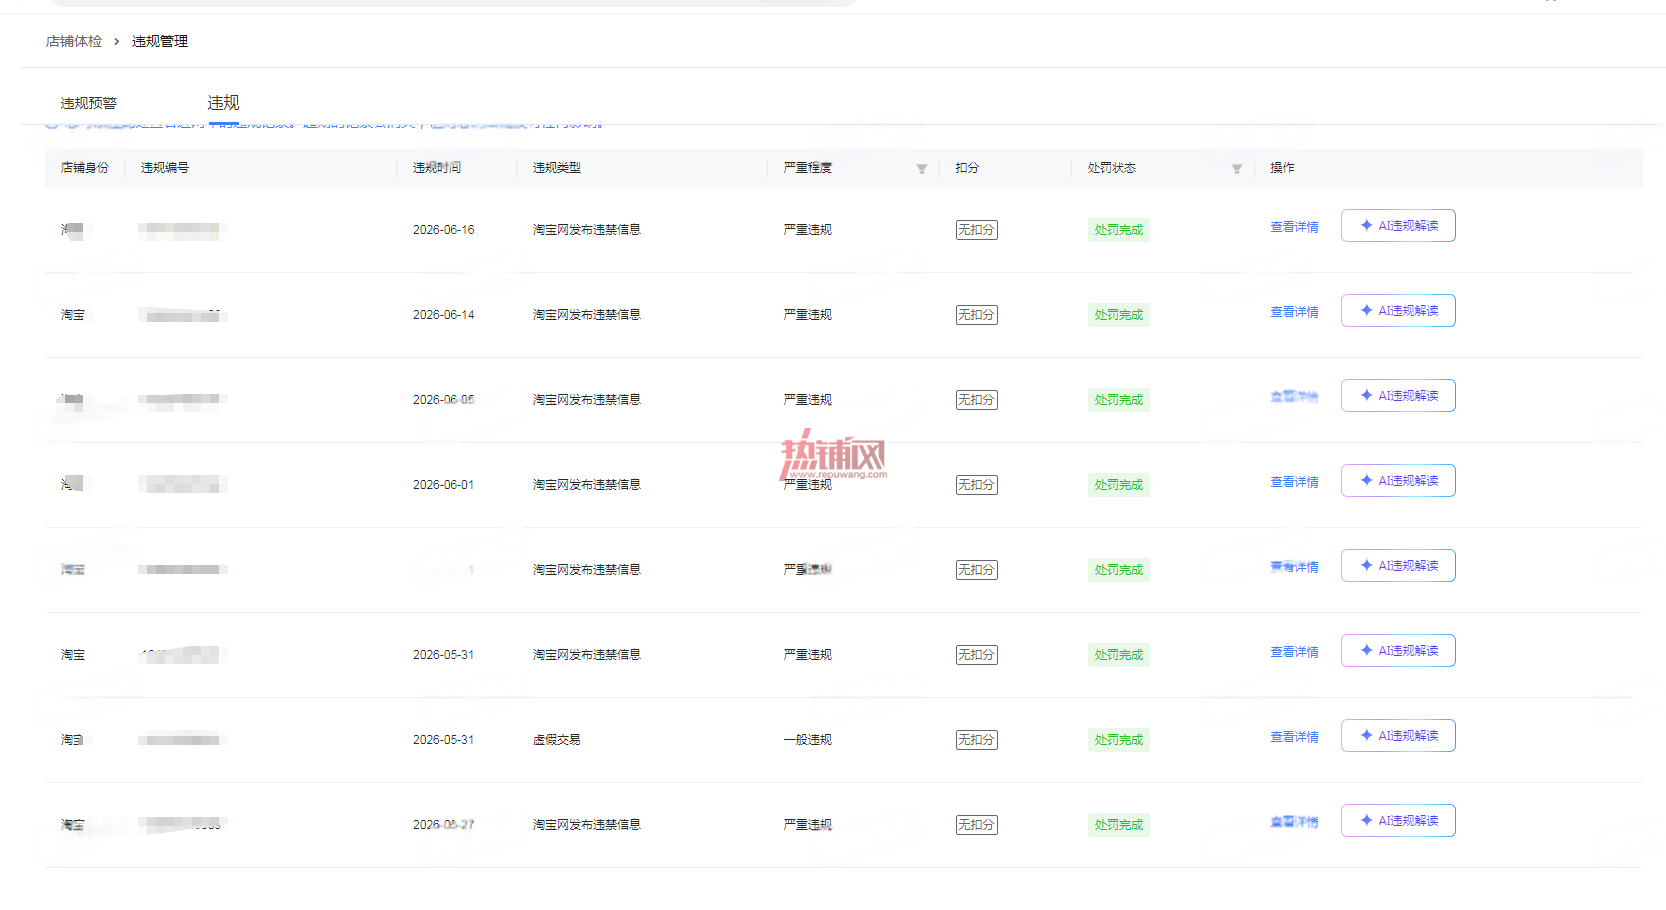The width and height of the screenshot is (1666, 910).
Task: Click the 违规类型 column header
Action: 557,168
